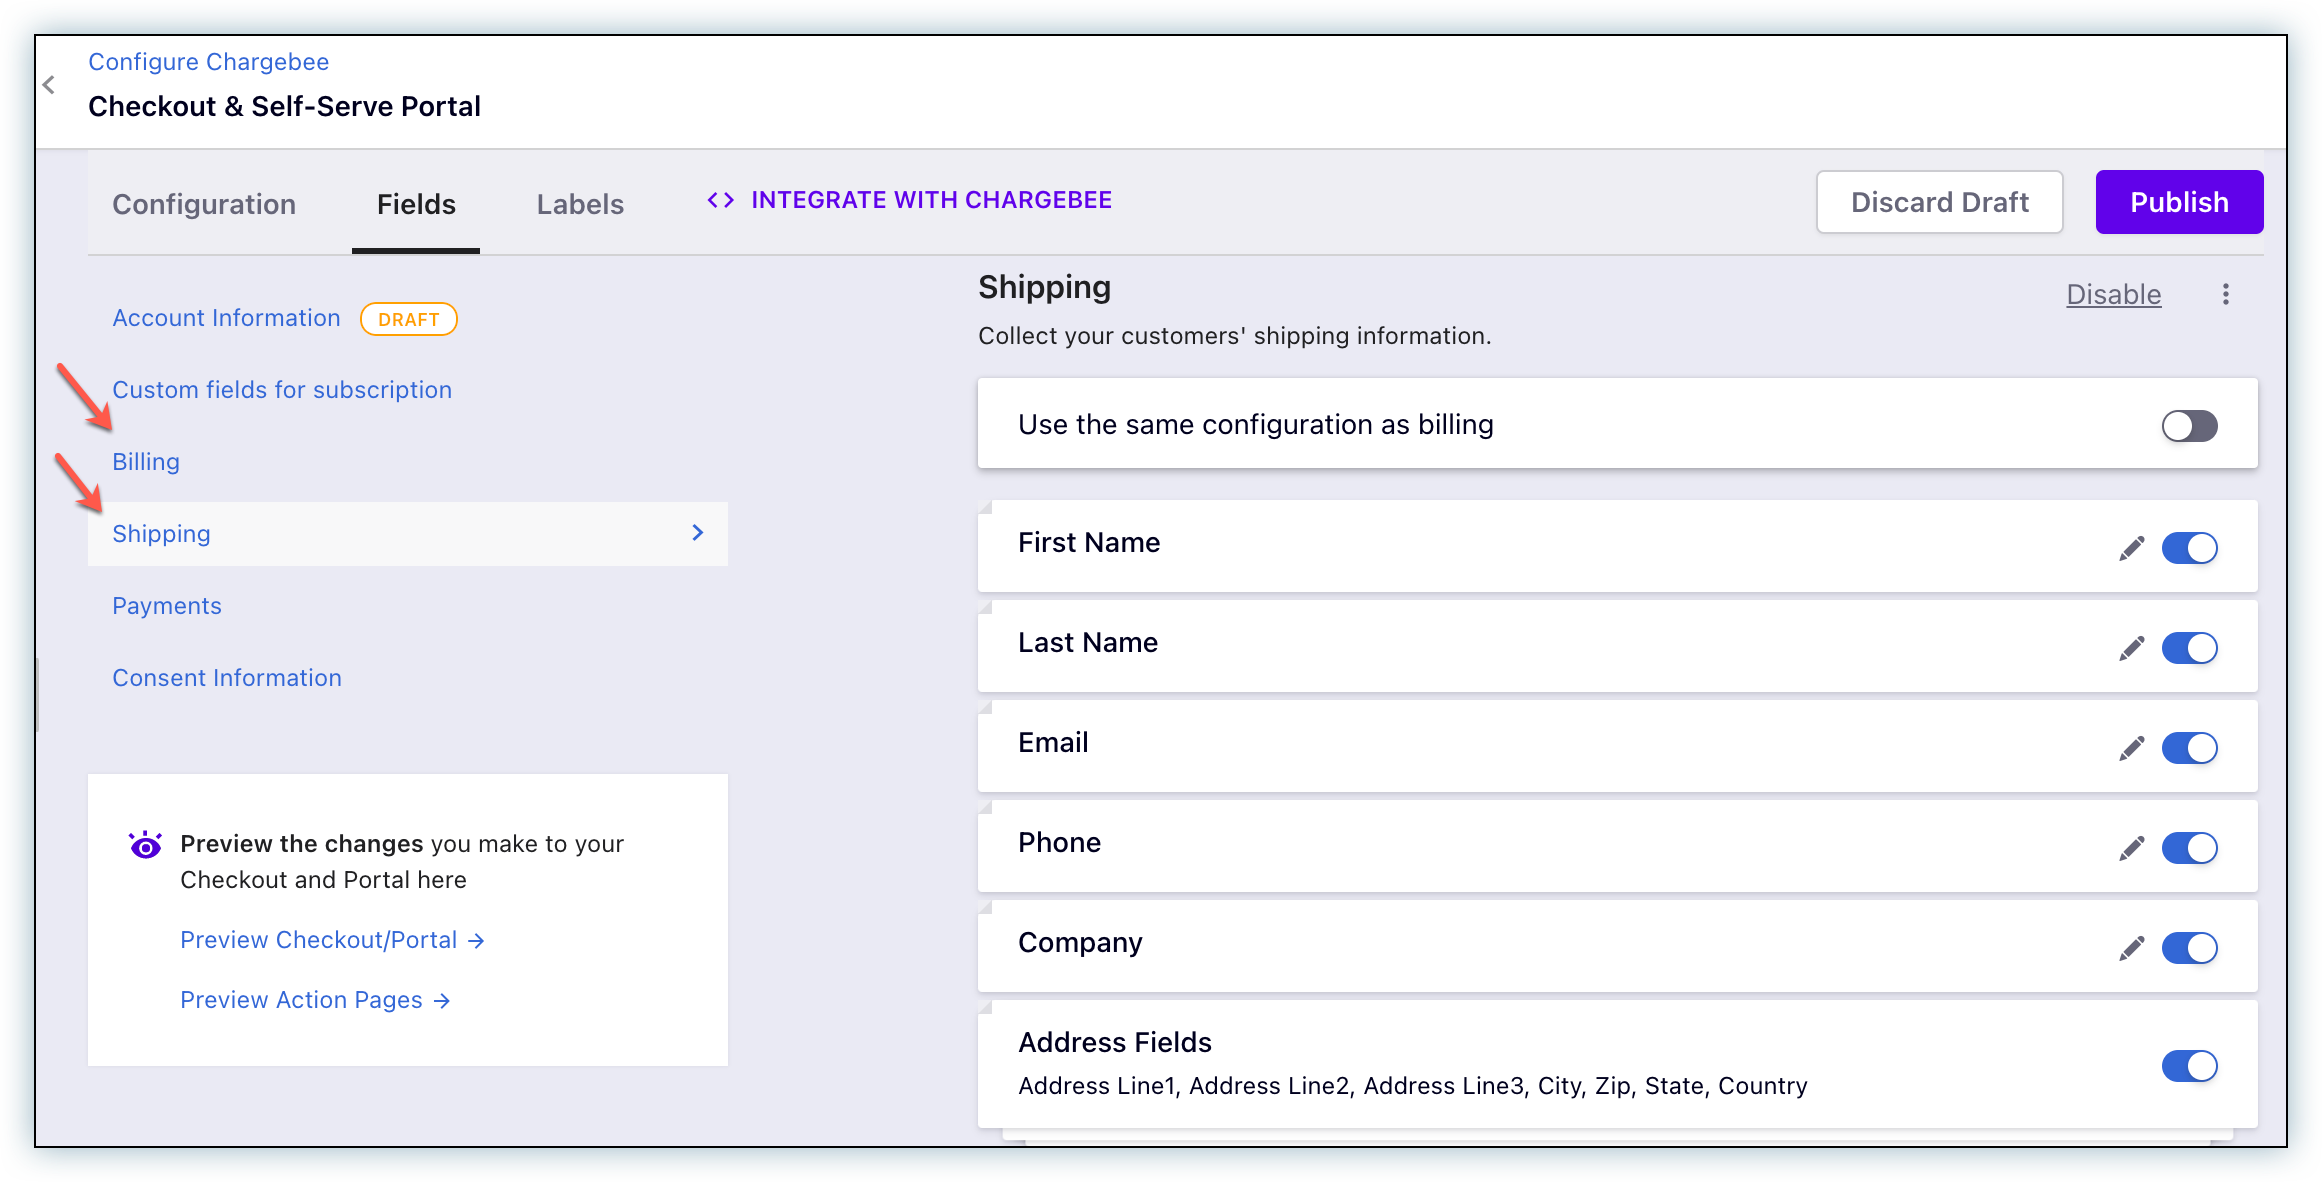Image resolution: width=2322 pixels, height=1182 pixels.
Task: Select Billing in the fields list
Action: click(146, 462)
